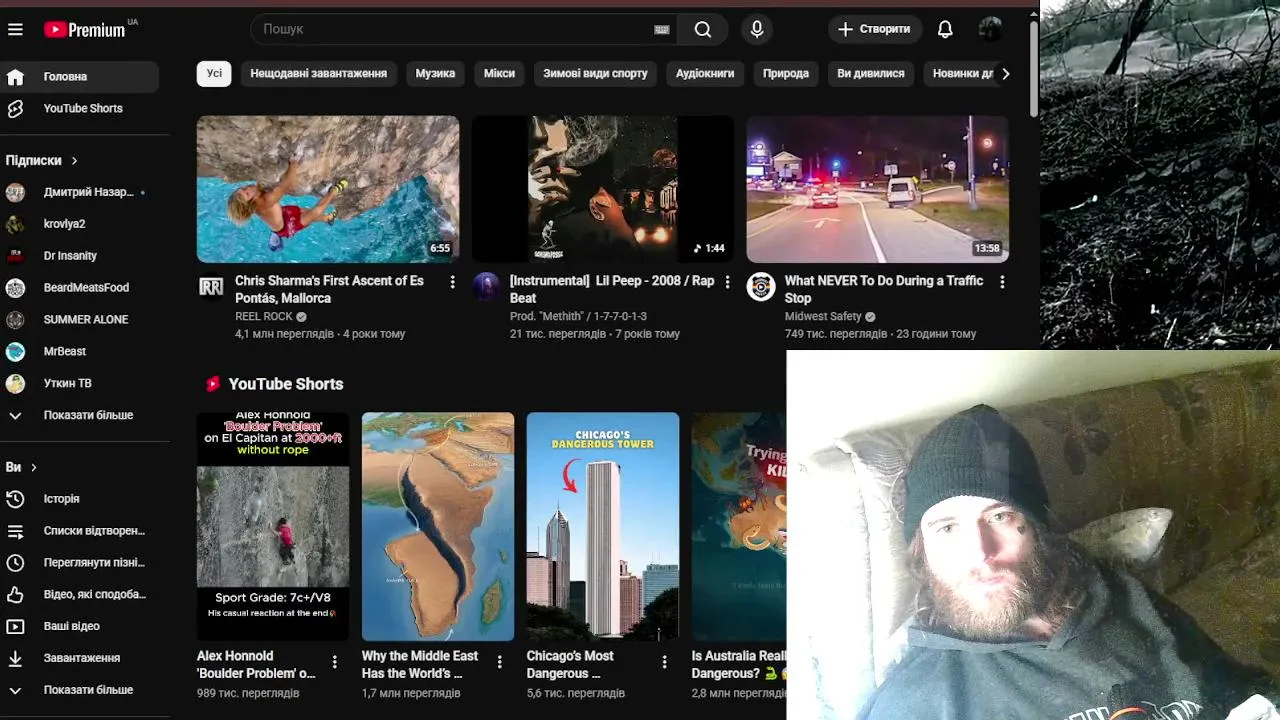
Task: Select the Ви дивилися filter chip
Action: 871,73
